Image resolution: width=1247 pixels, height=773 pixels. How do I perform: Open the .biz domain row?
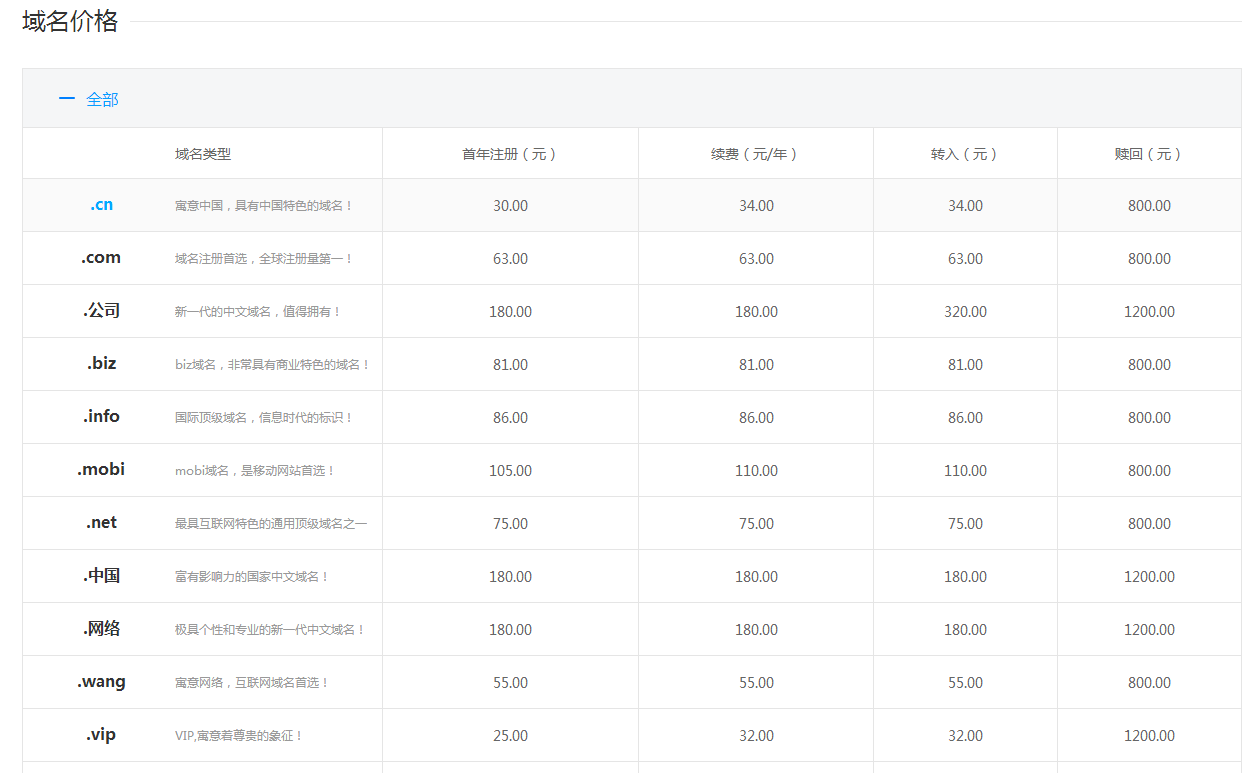click(x=101, y=364)
